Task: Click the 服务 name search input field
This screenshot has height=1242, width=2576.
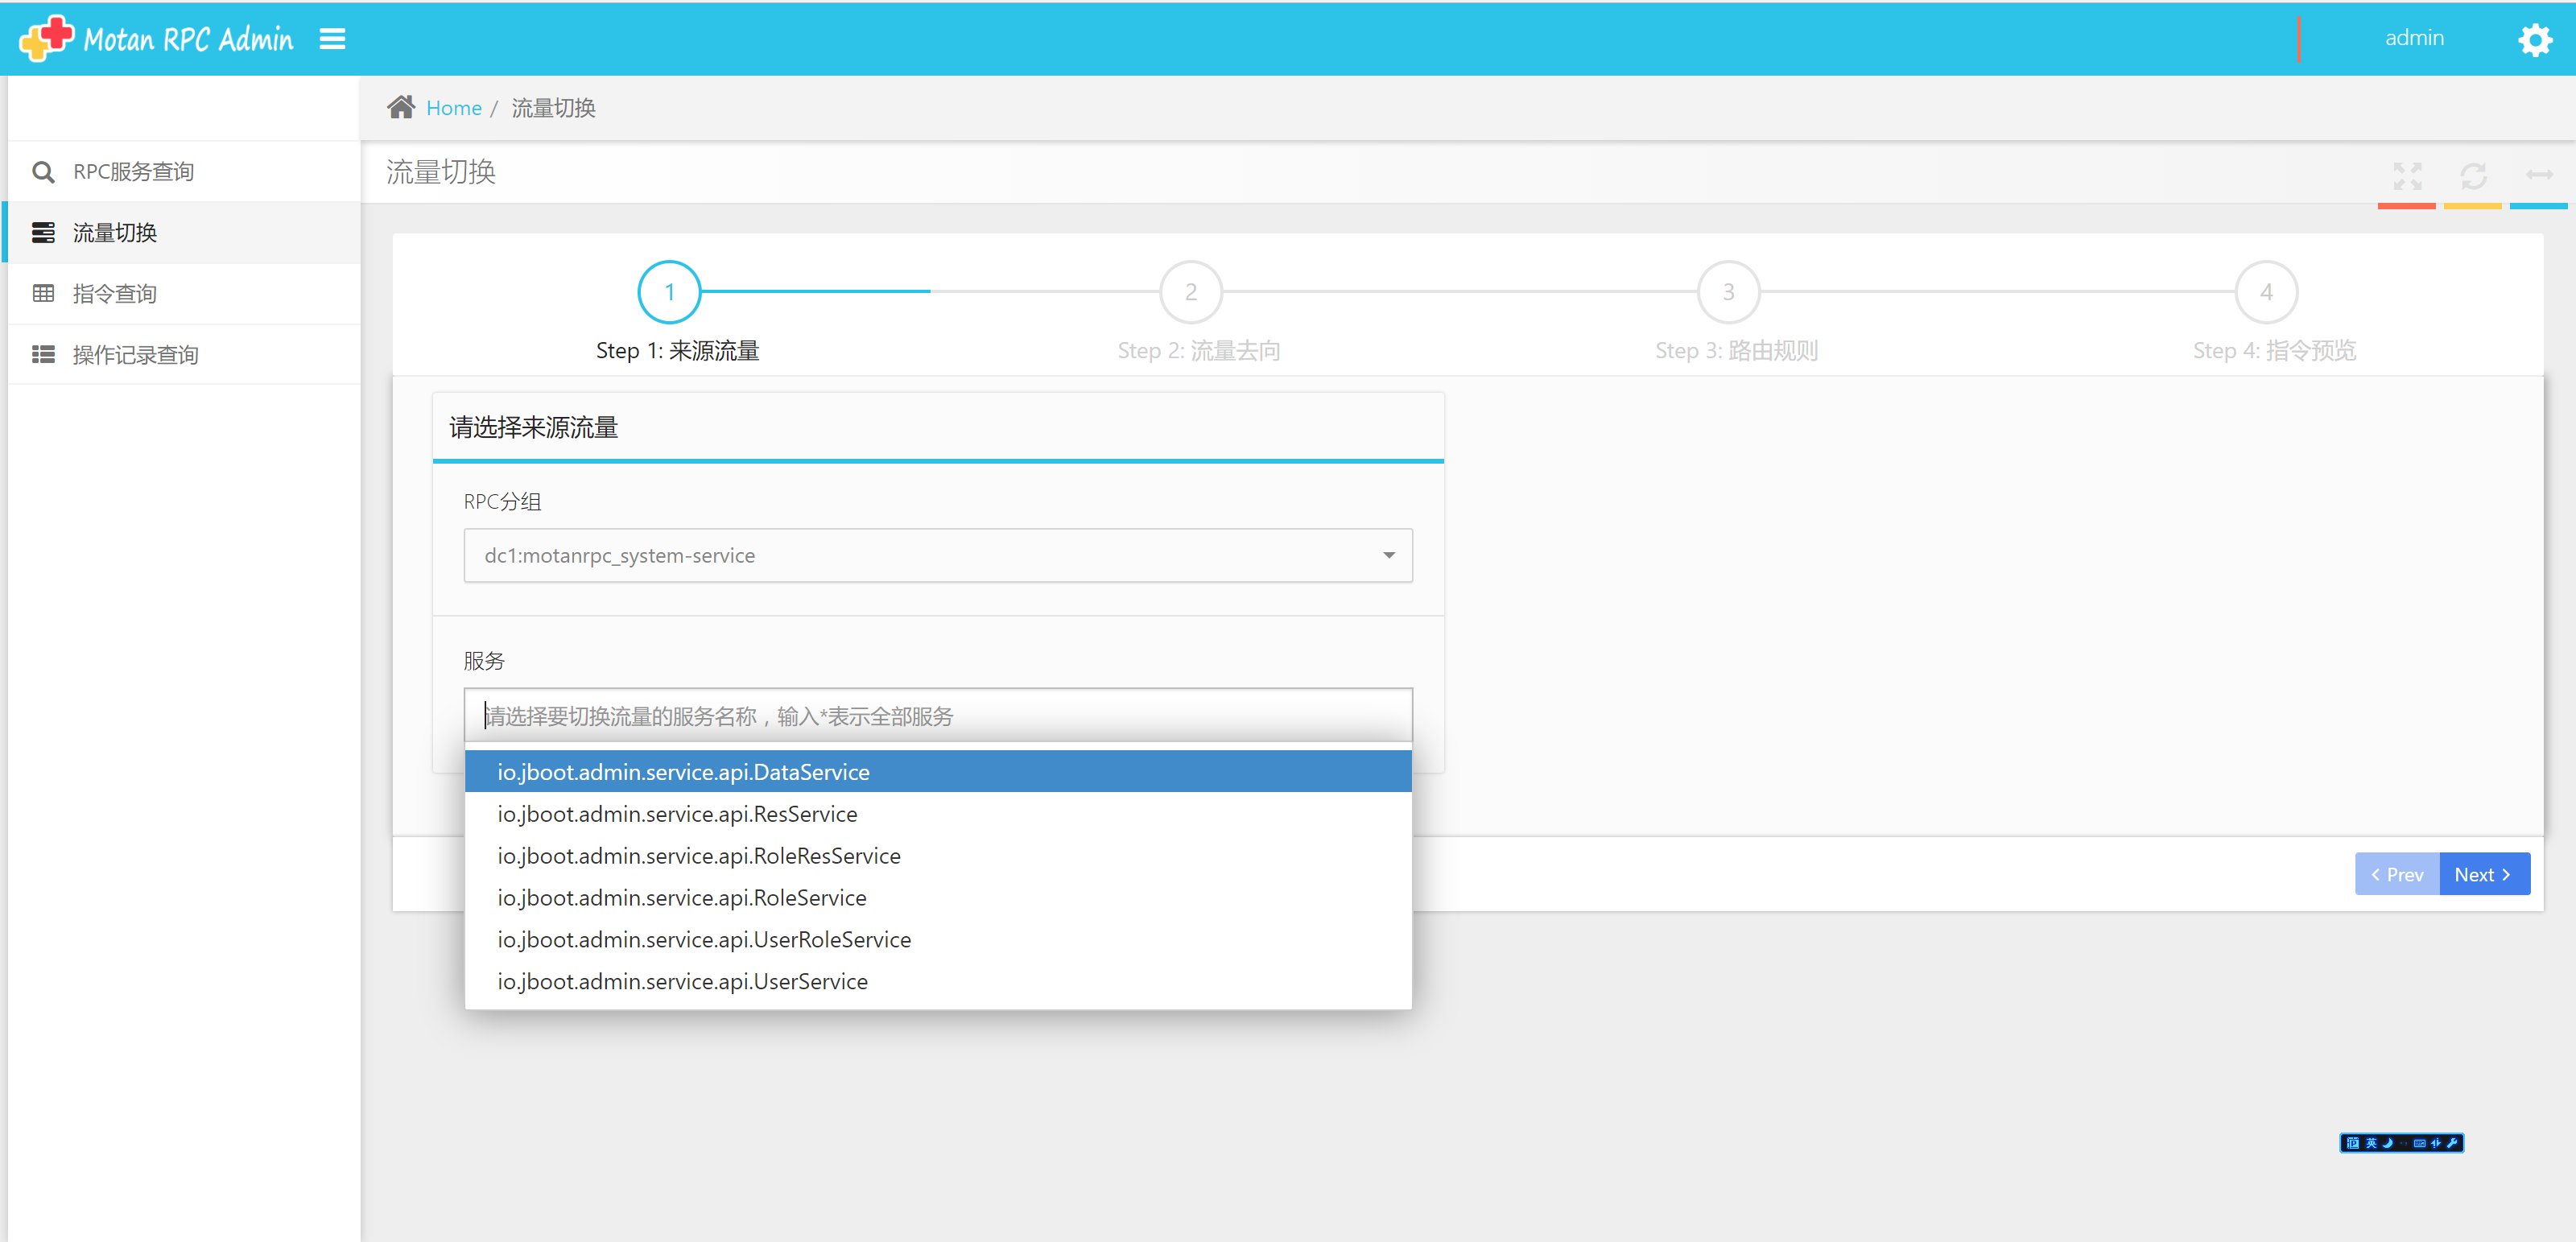Action: tap(937, 716)
